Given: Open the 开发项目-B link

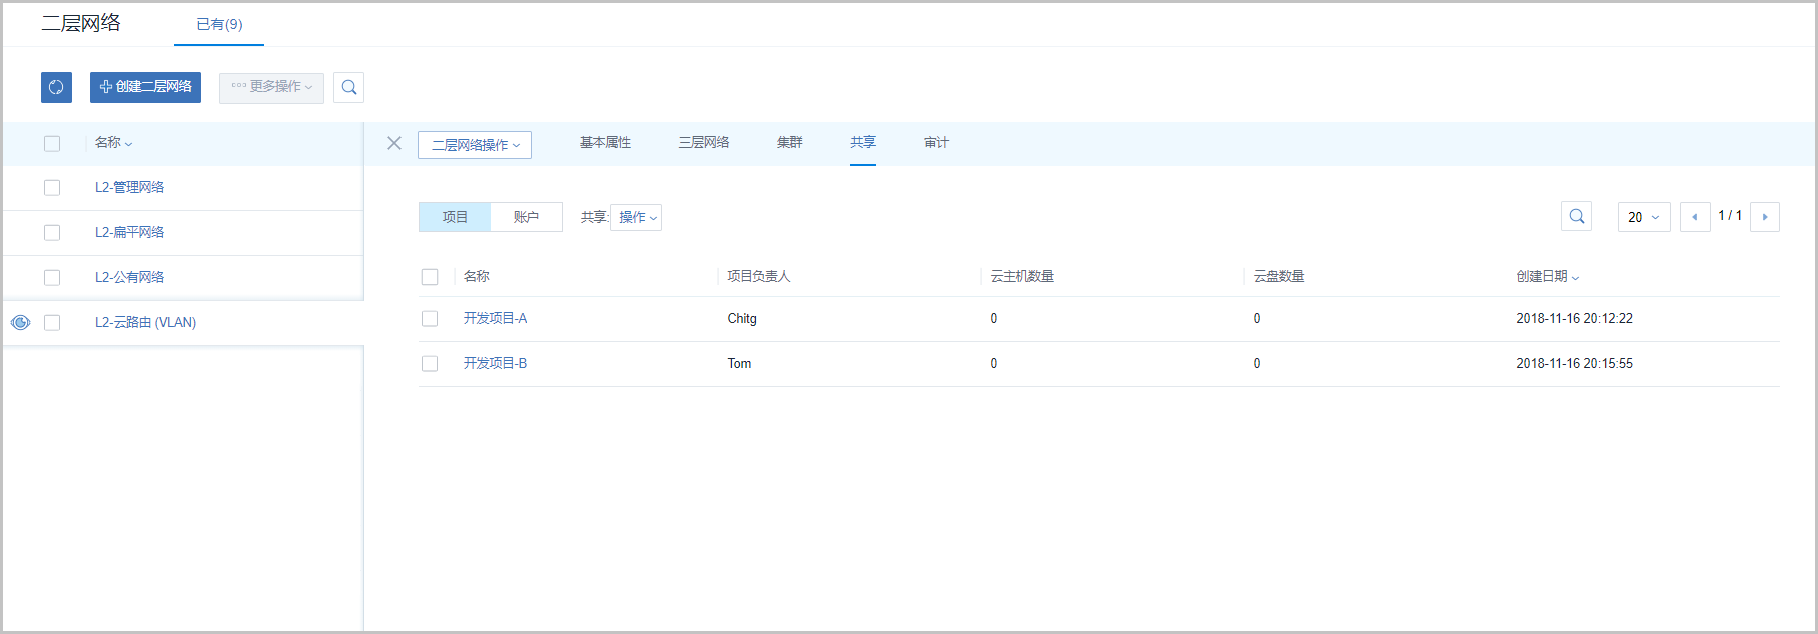Looking at the screenshot, I should pos(495,363).
